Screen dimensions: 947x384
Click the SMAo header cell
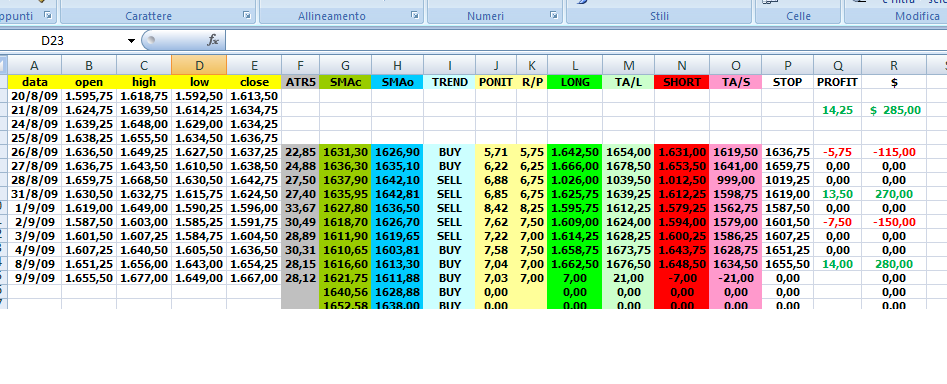click(x=397, y=82)
